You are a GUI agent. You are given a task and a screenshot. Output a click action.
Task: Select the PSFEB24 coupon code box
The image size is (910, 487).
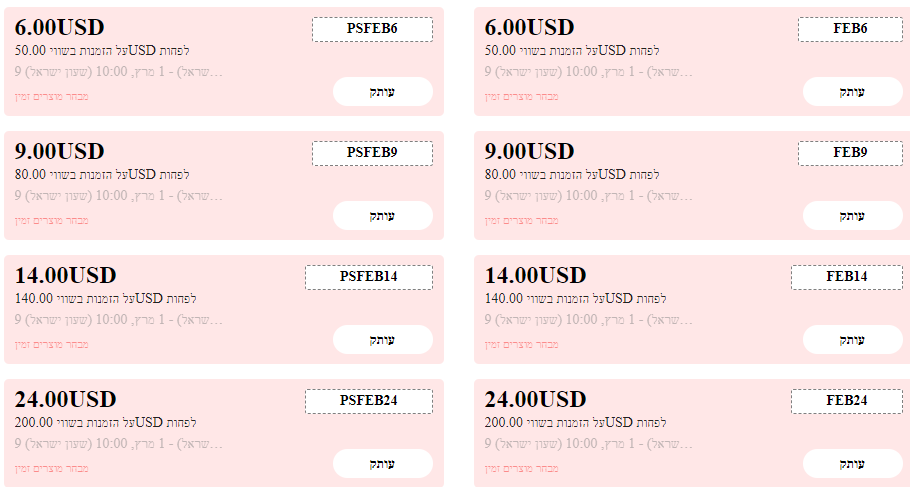coord(368,401)
